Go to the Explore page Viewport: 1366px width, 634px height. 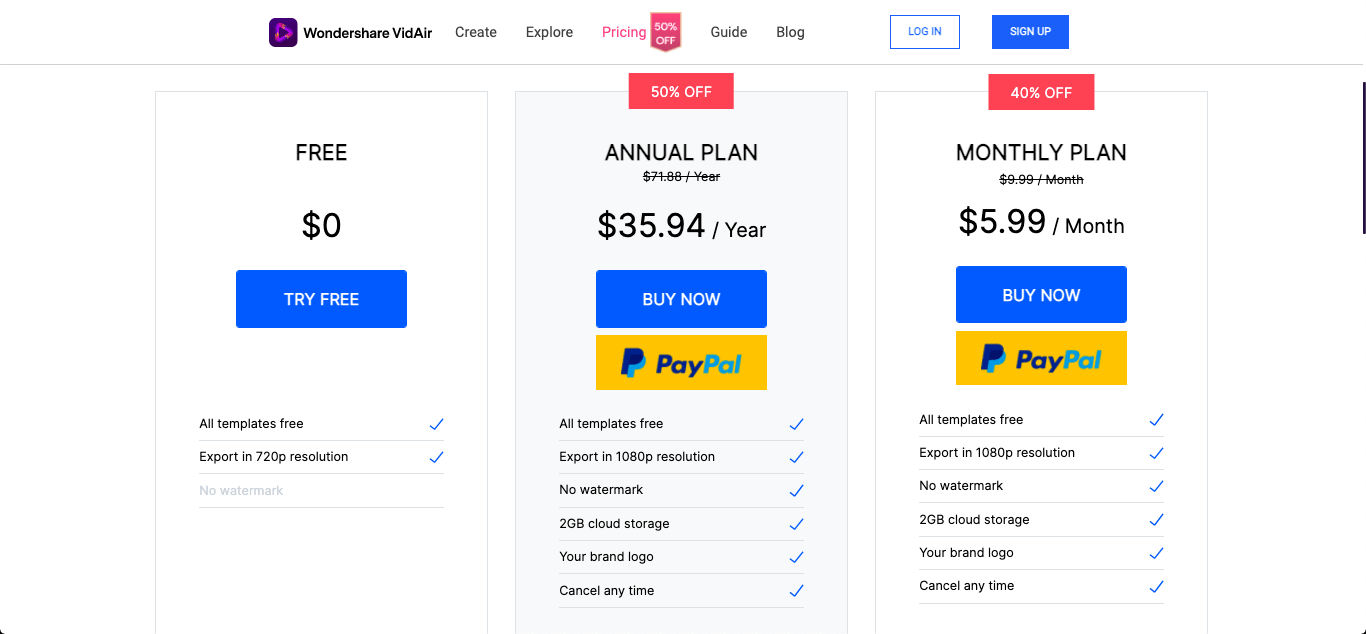pos(549,32)
